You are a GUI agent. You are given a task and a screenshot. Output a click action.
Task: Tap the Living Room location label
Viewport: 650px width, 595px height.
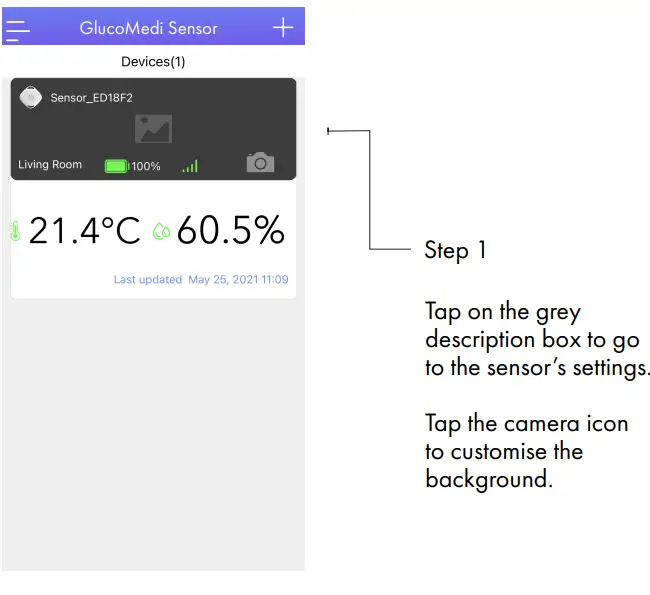(x=50, y=165)
